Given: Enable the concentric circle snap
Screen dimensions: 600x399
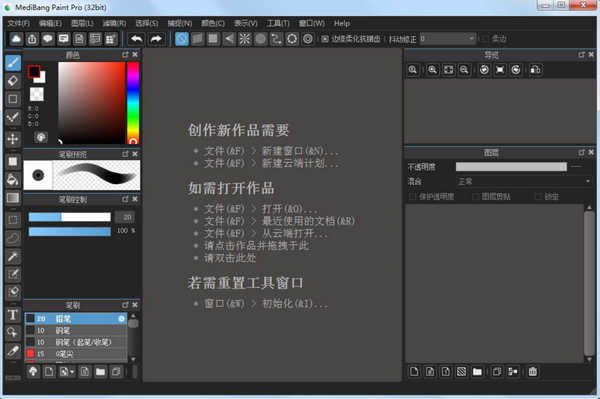Looking at the screenshot, I should tap(308, 39).
